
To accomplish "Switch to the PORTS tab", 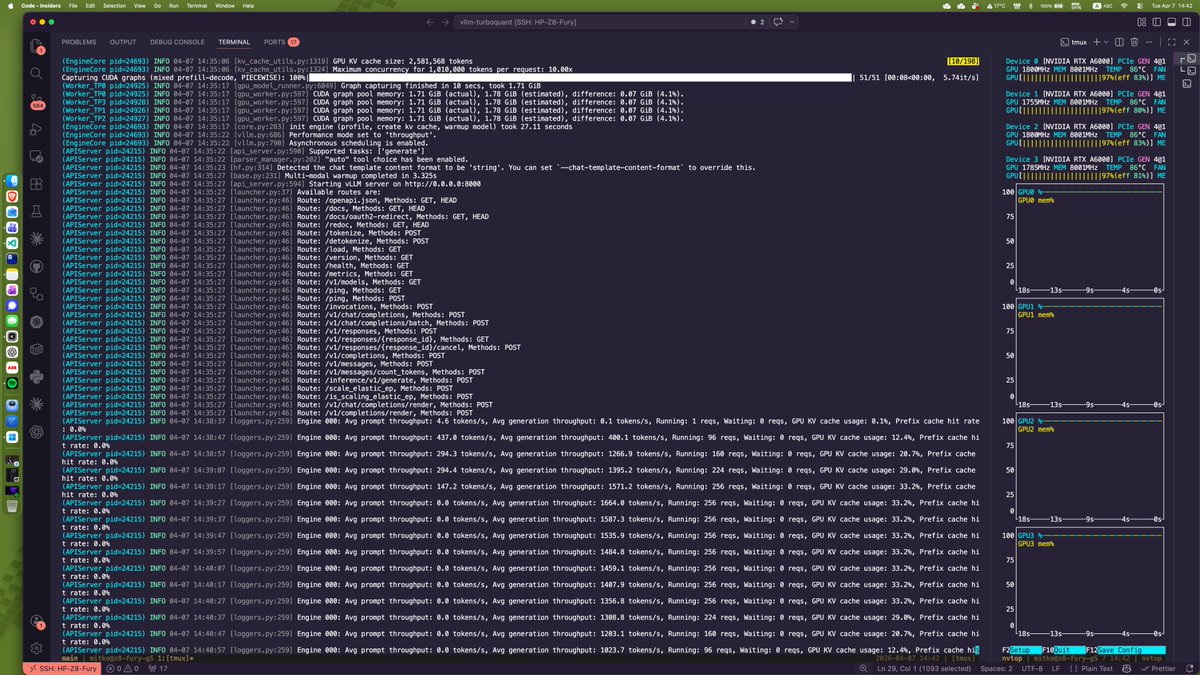I will (281, 42).
